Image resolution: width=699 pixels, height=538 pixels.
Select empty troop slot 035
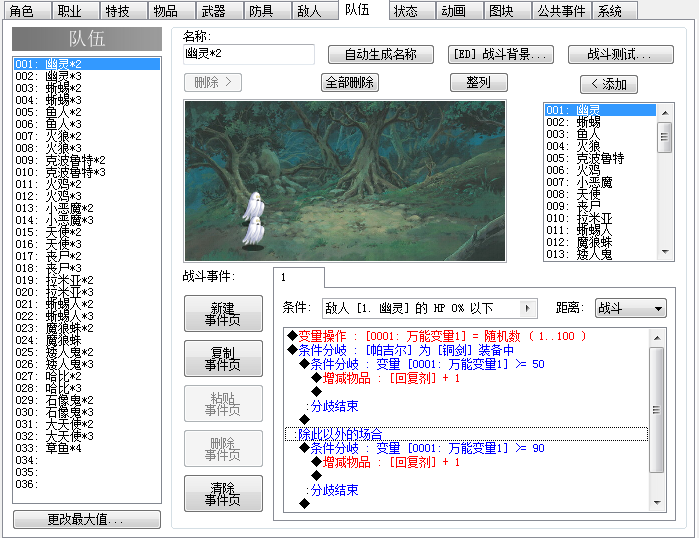pos(87,472)
